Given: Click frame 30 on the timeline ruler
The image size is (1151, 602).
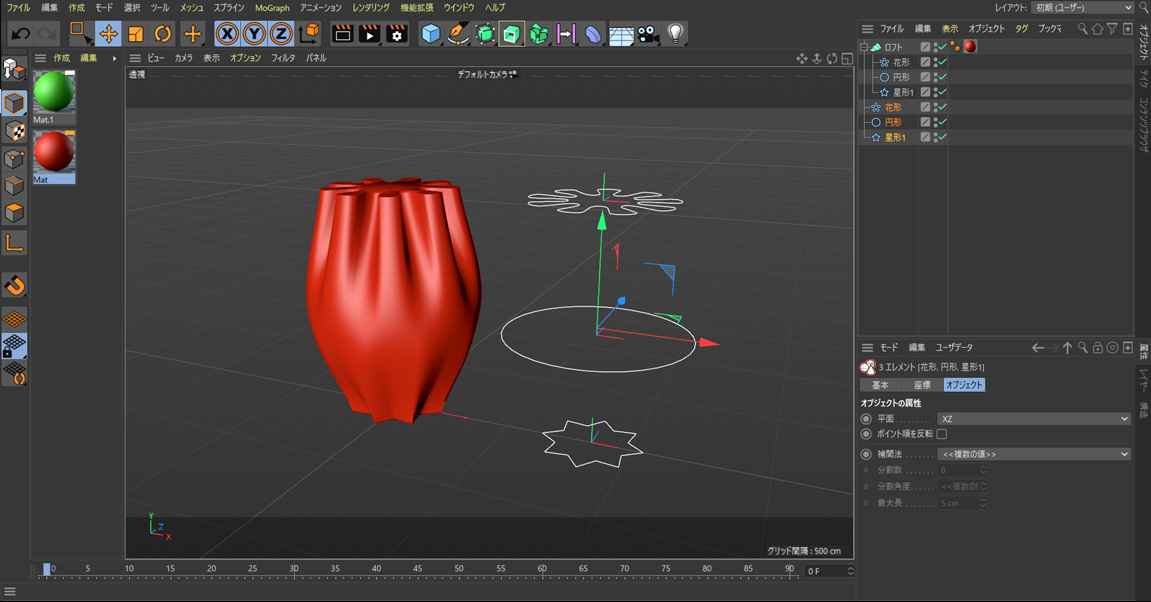Looking at the screenshot, I should click(294, 570).
